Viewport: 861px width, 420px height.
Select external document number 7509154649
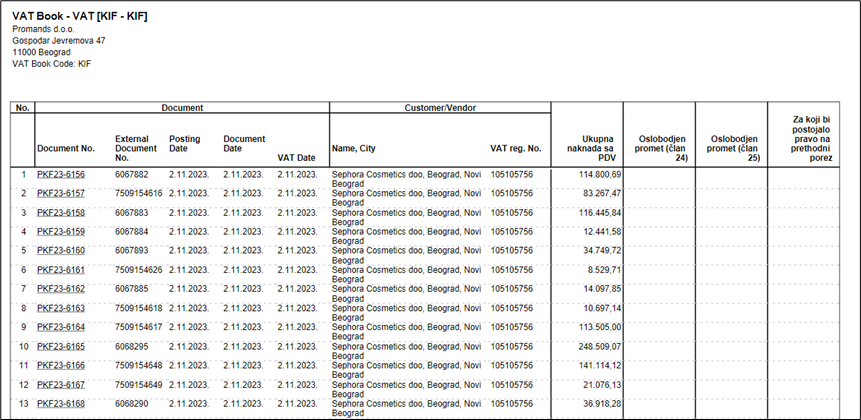click(x=138, y=385)
